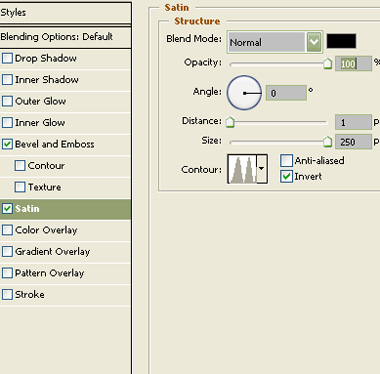The height and width of the screenshot is (374, 380).
Task: Click the satin contour curve thumbnail
Action: (242, 169)
